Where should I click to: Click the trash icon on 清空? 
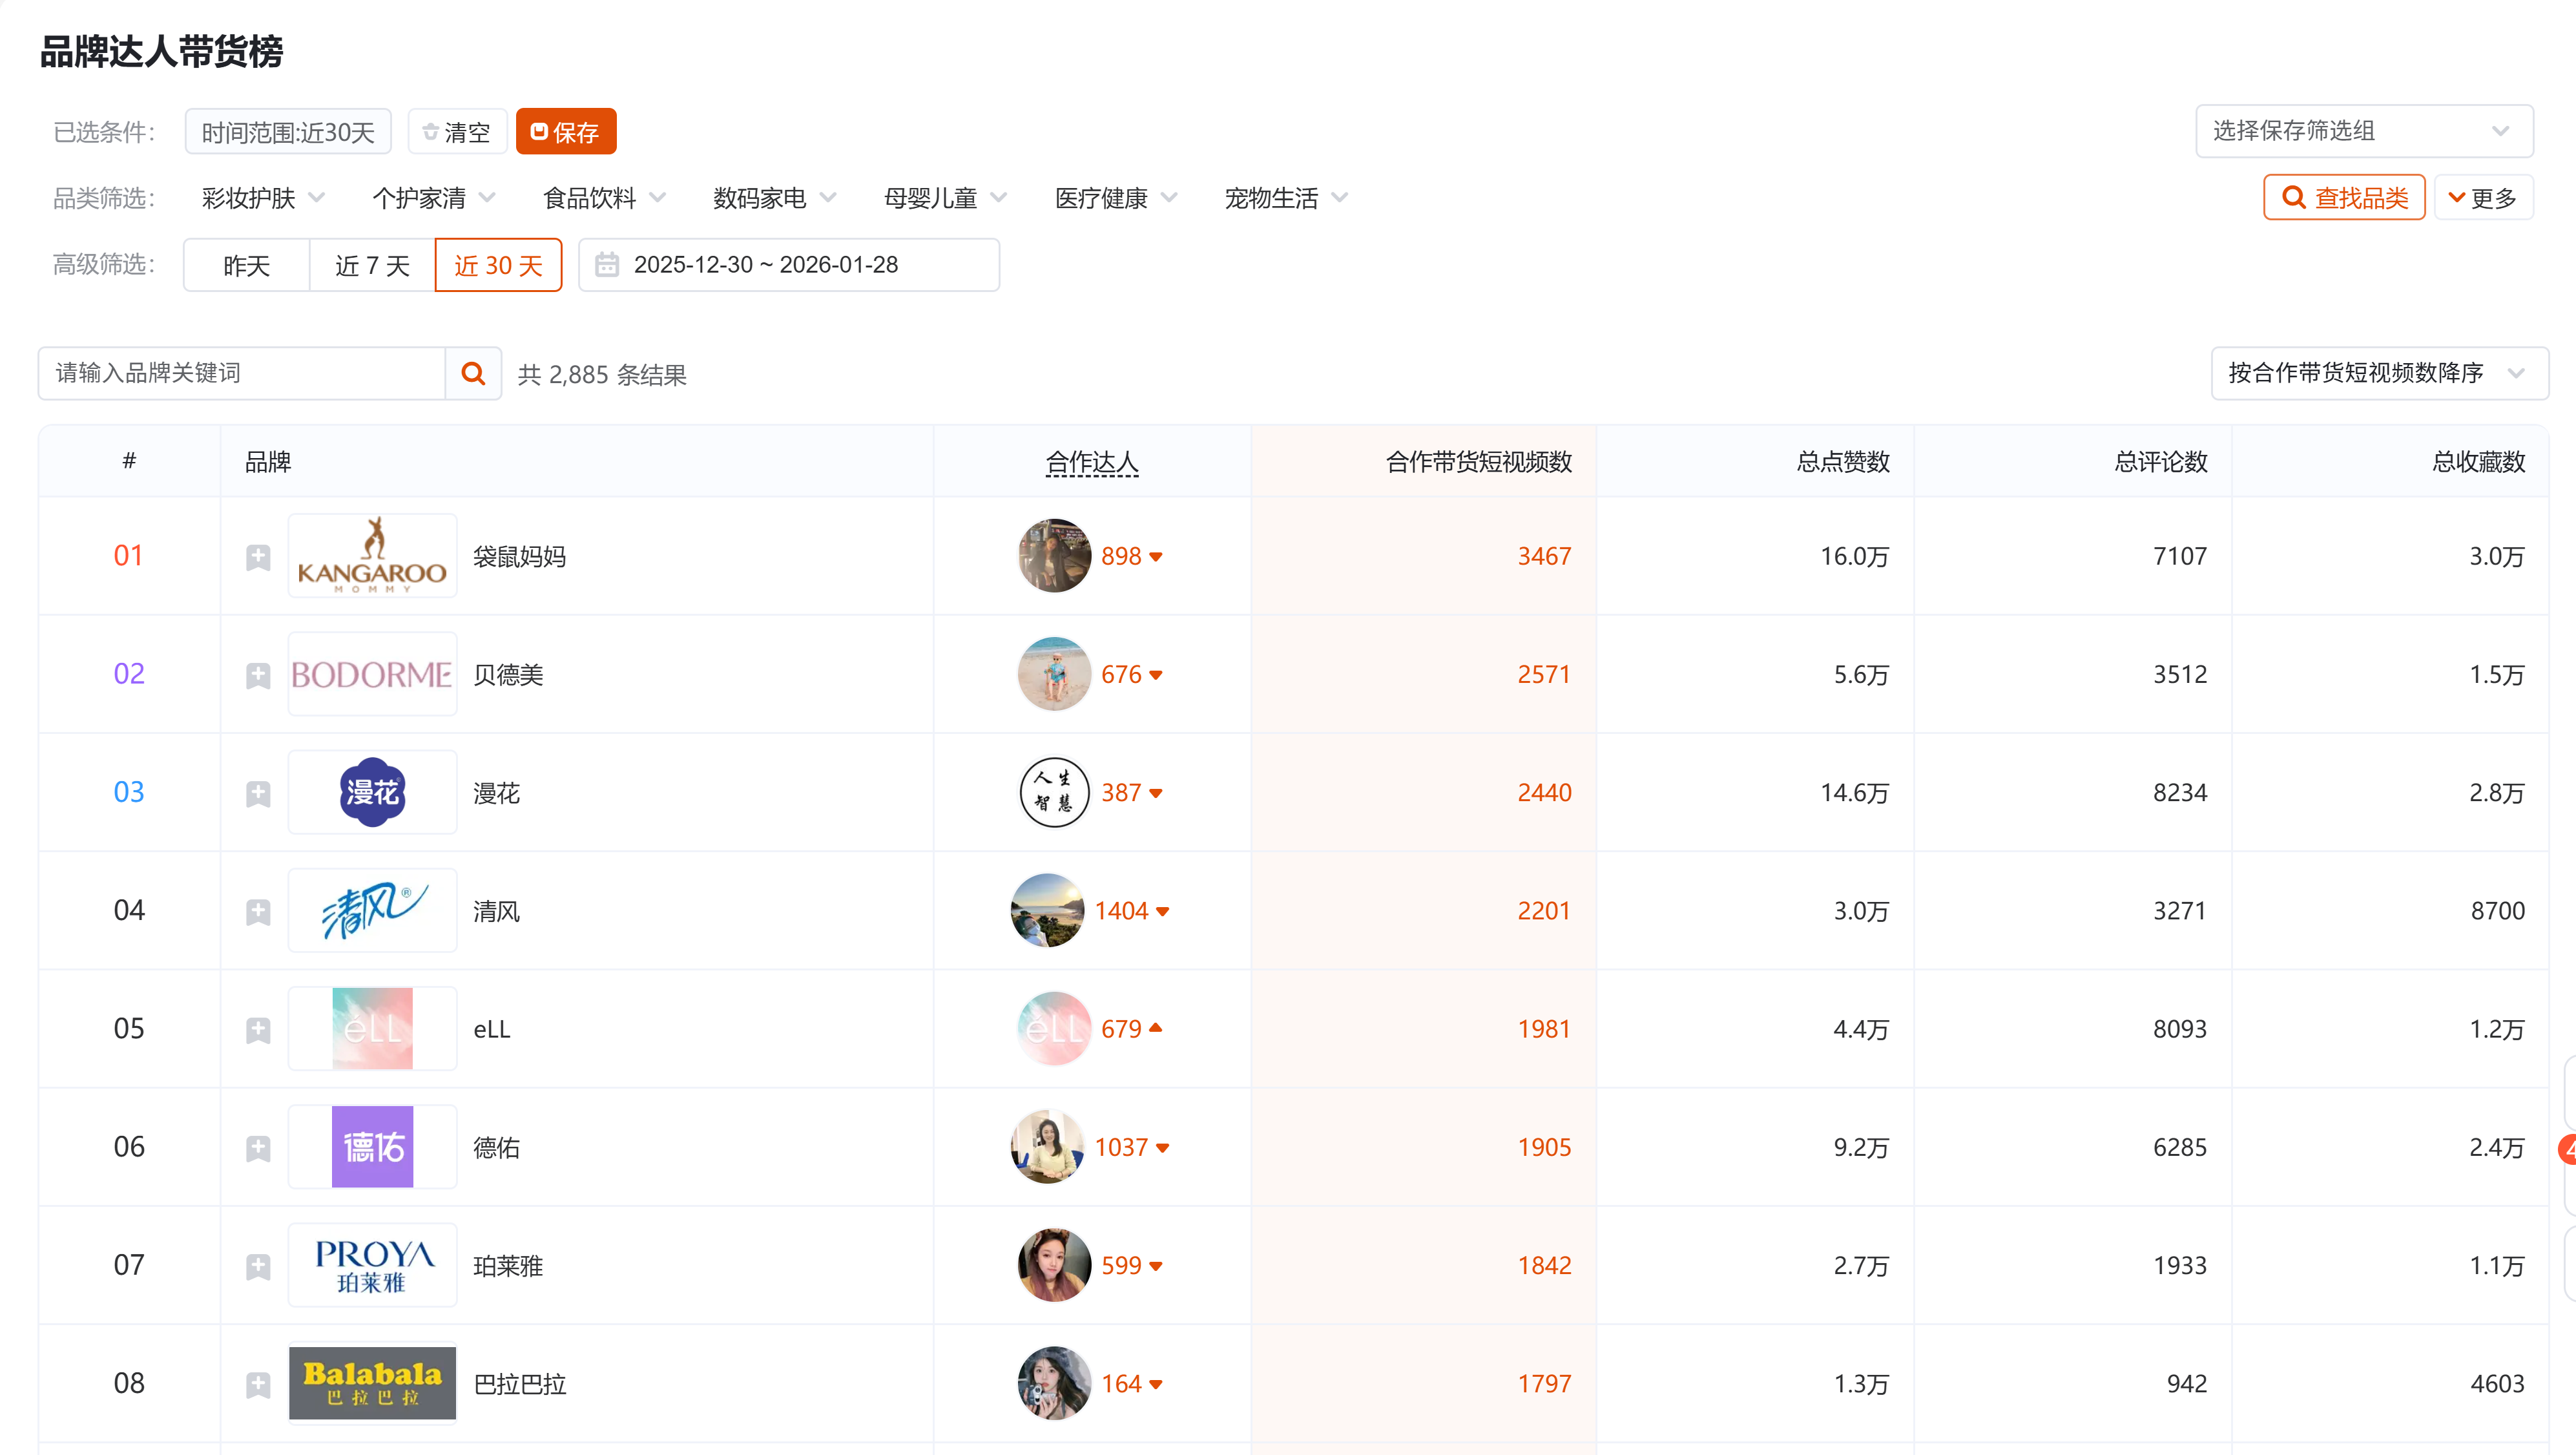tap(431, 132)
